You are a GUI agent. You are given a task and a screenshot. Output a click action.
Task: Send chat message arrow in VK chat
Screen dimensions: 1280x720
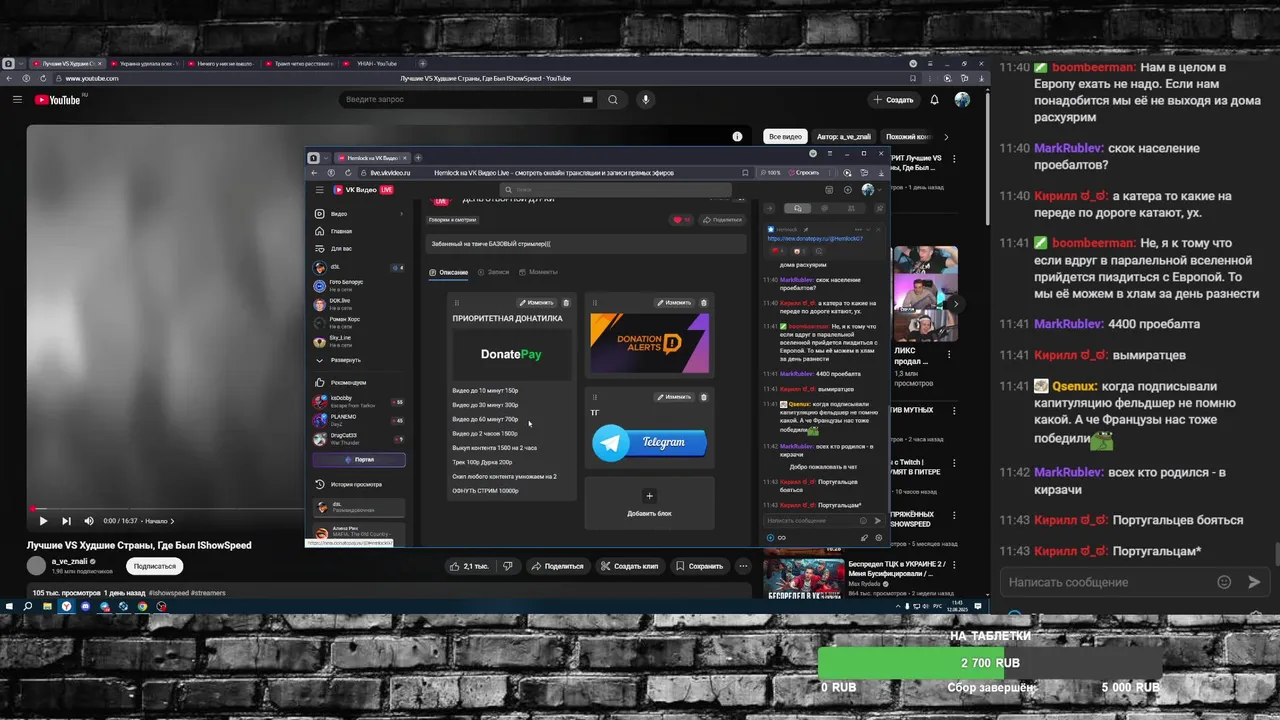[x=878, y=520]
